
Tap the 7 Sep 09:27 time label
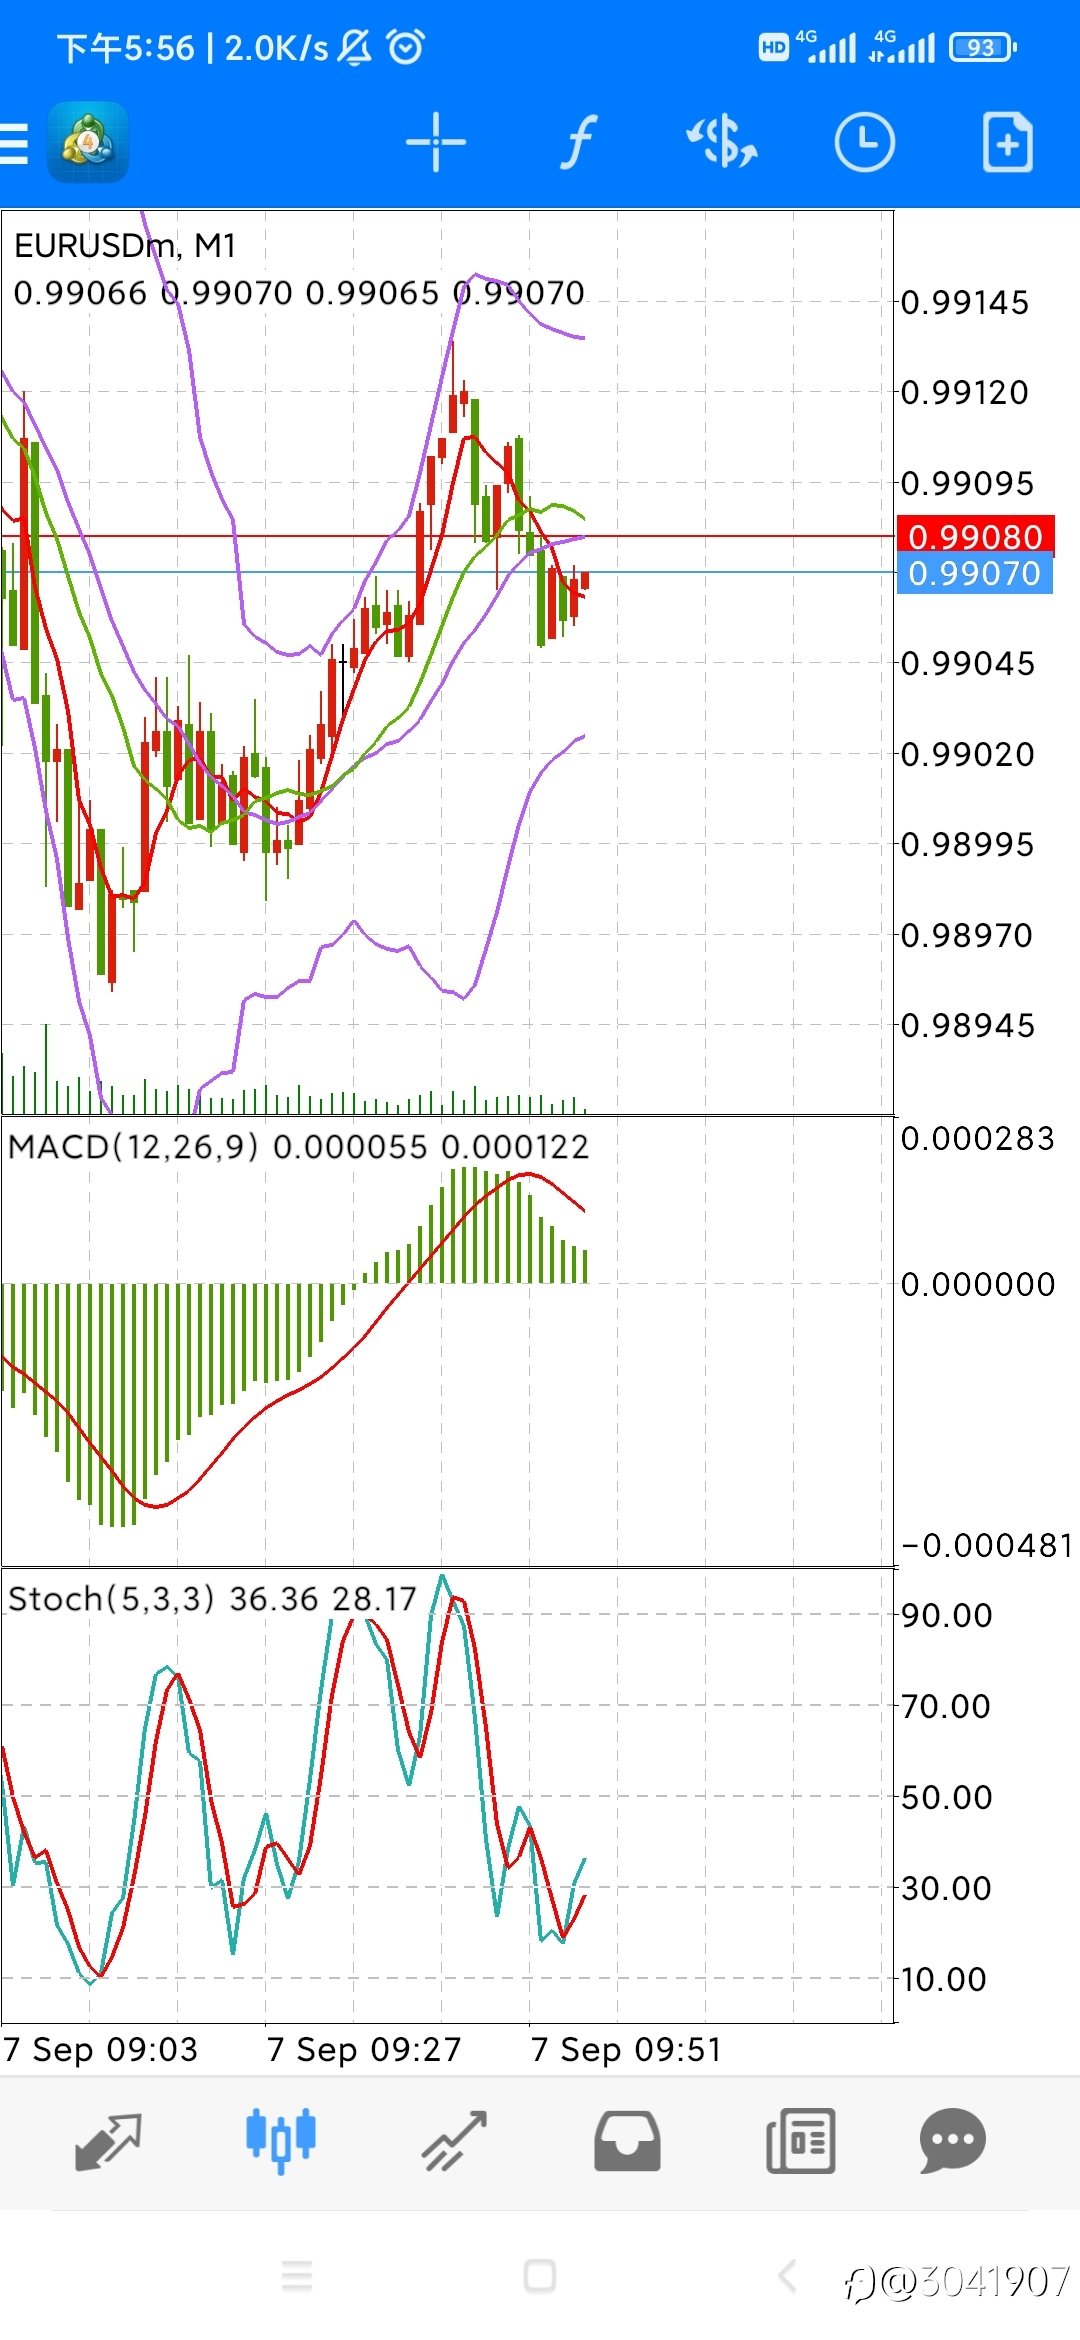pos(364,2049)
